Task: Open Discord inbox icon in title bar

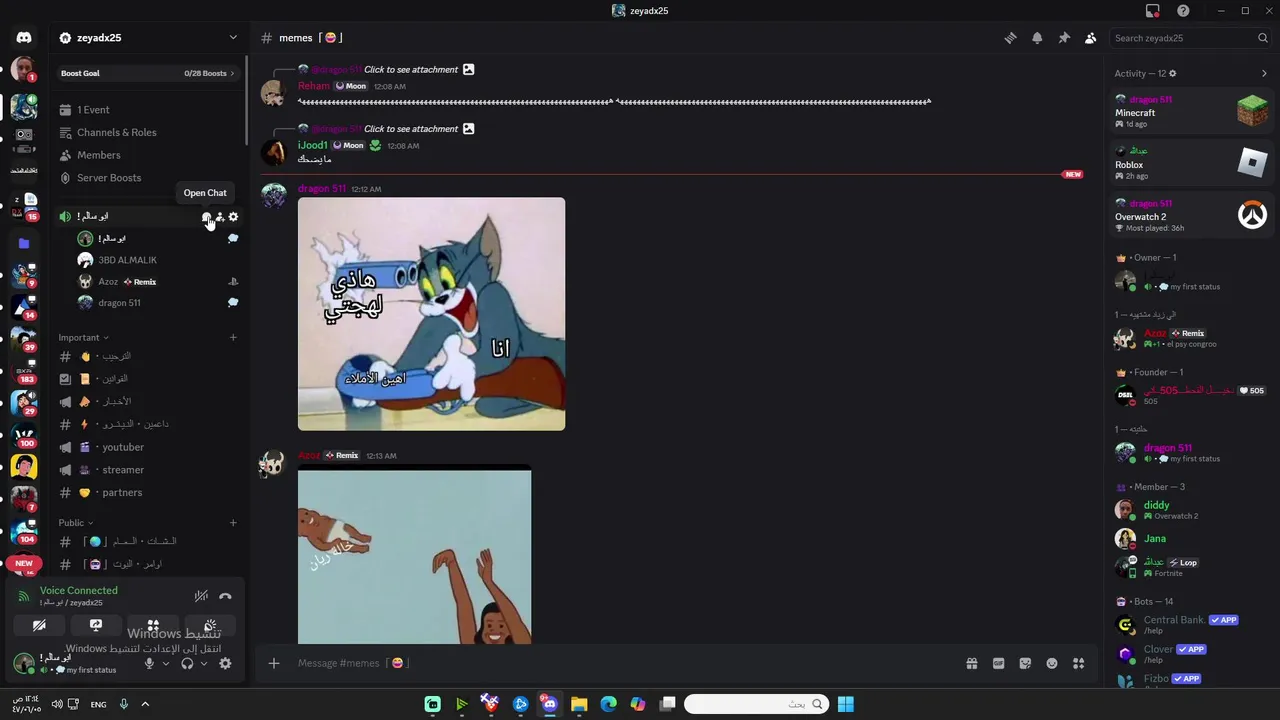Action: coord(1153,11)
